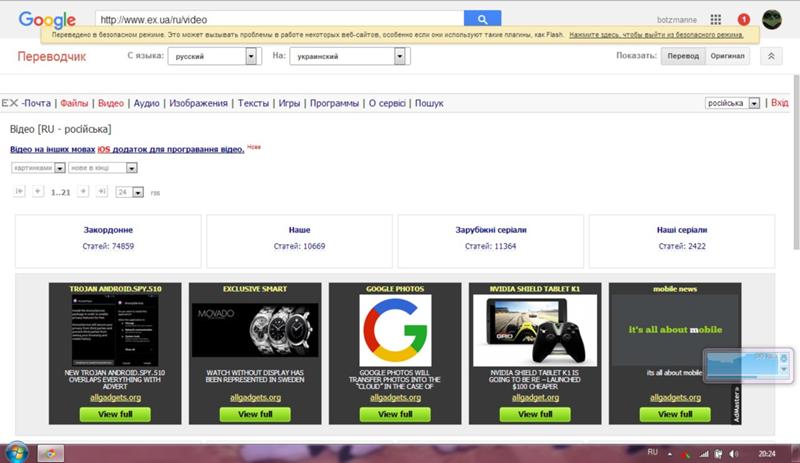The width and height of the screenshot is (800, 463).
Task: Open the red notifications badge
Action: 743,19
